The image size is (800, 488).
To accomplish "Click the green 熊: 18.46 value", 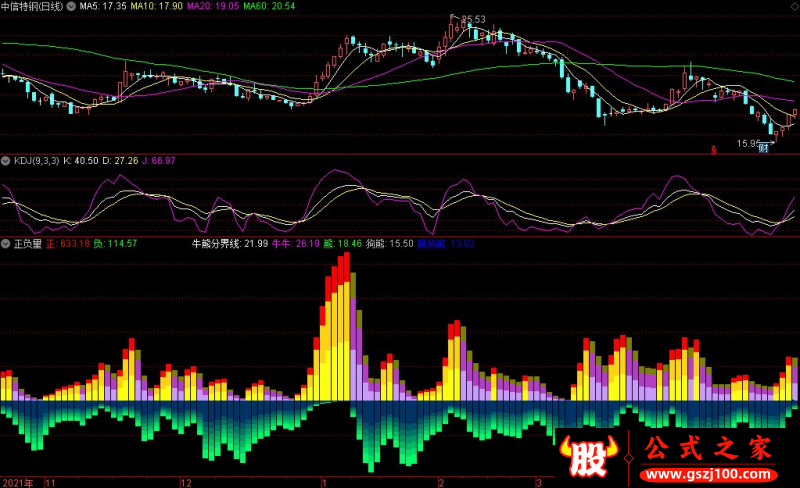I will [x=343, y=244].
